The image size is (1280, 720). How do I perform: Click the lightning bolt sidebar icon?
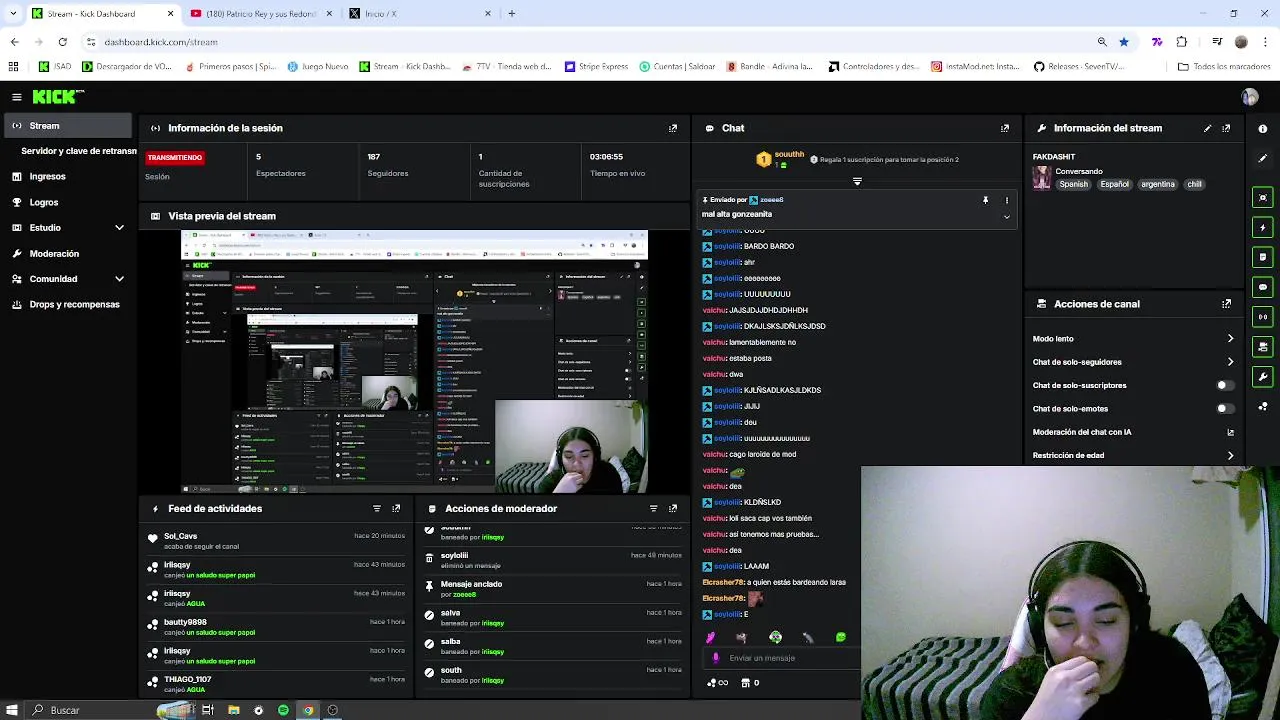click(x=1263, y=227)
